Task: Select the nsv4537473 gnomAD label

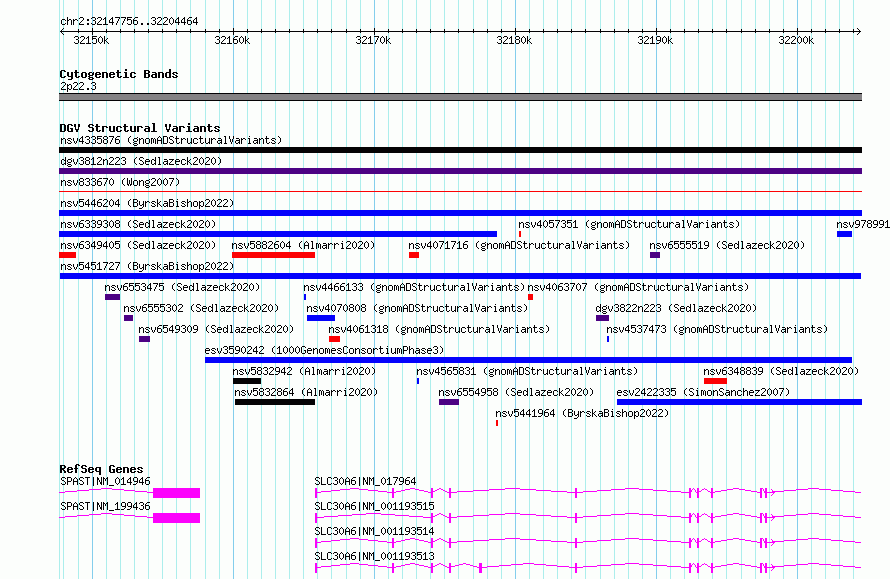Action: (x=717, y=329)
